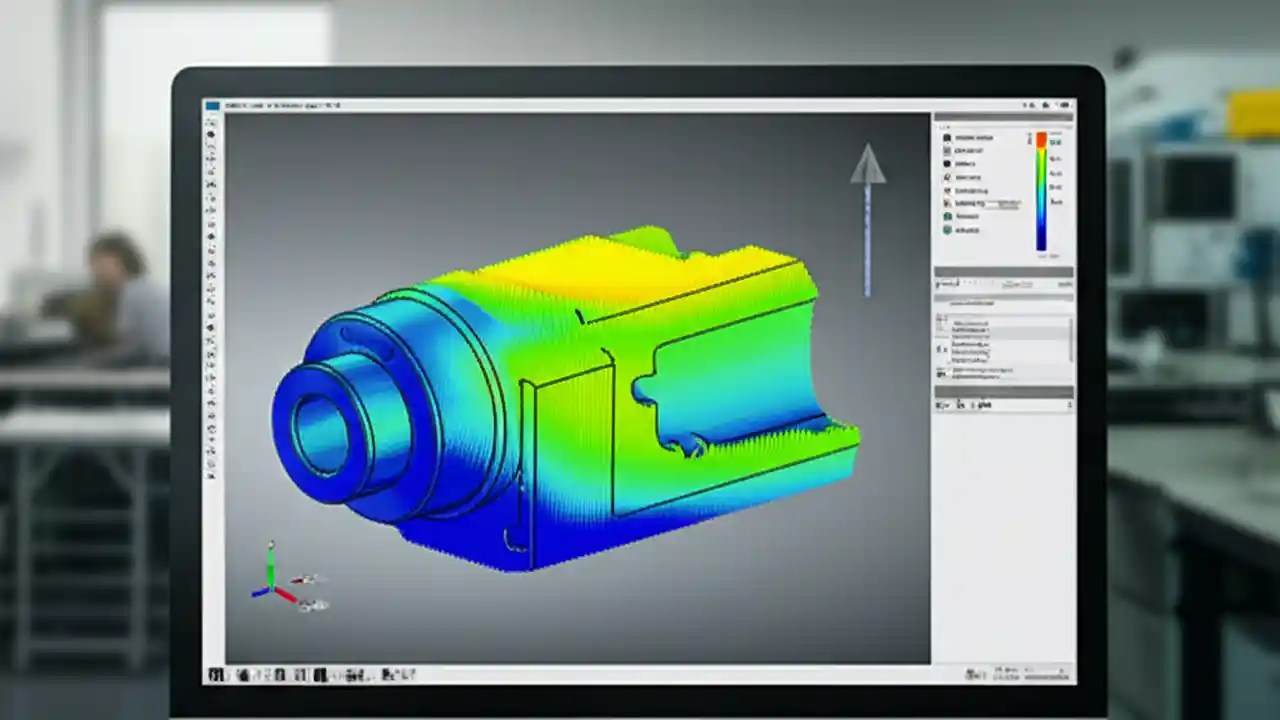The height and width of the screenshot is (720, 1280).
Task: Click the highlighted text link in the panel list
Action: click(972, 303)
